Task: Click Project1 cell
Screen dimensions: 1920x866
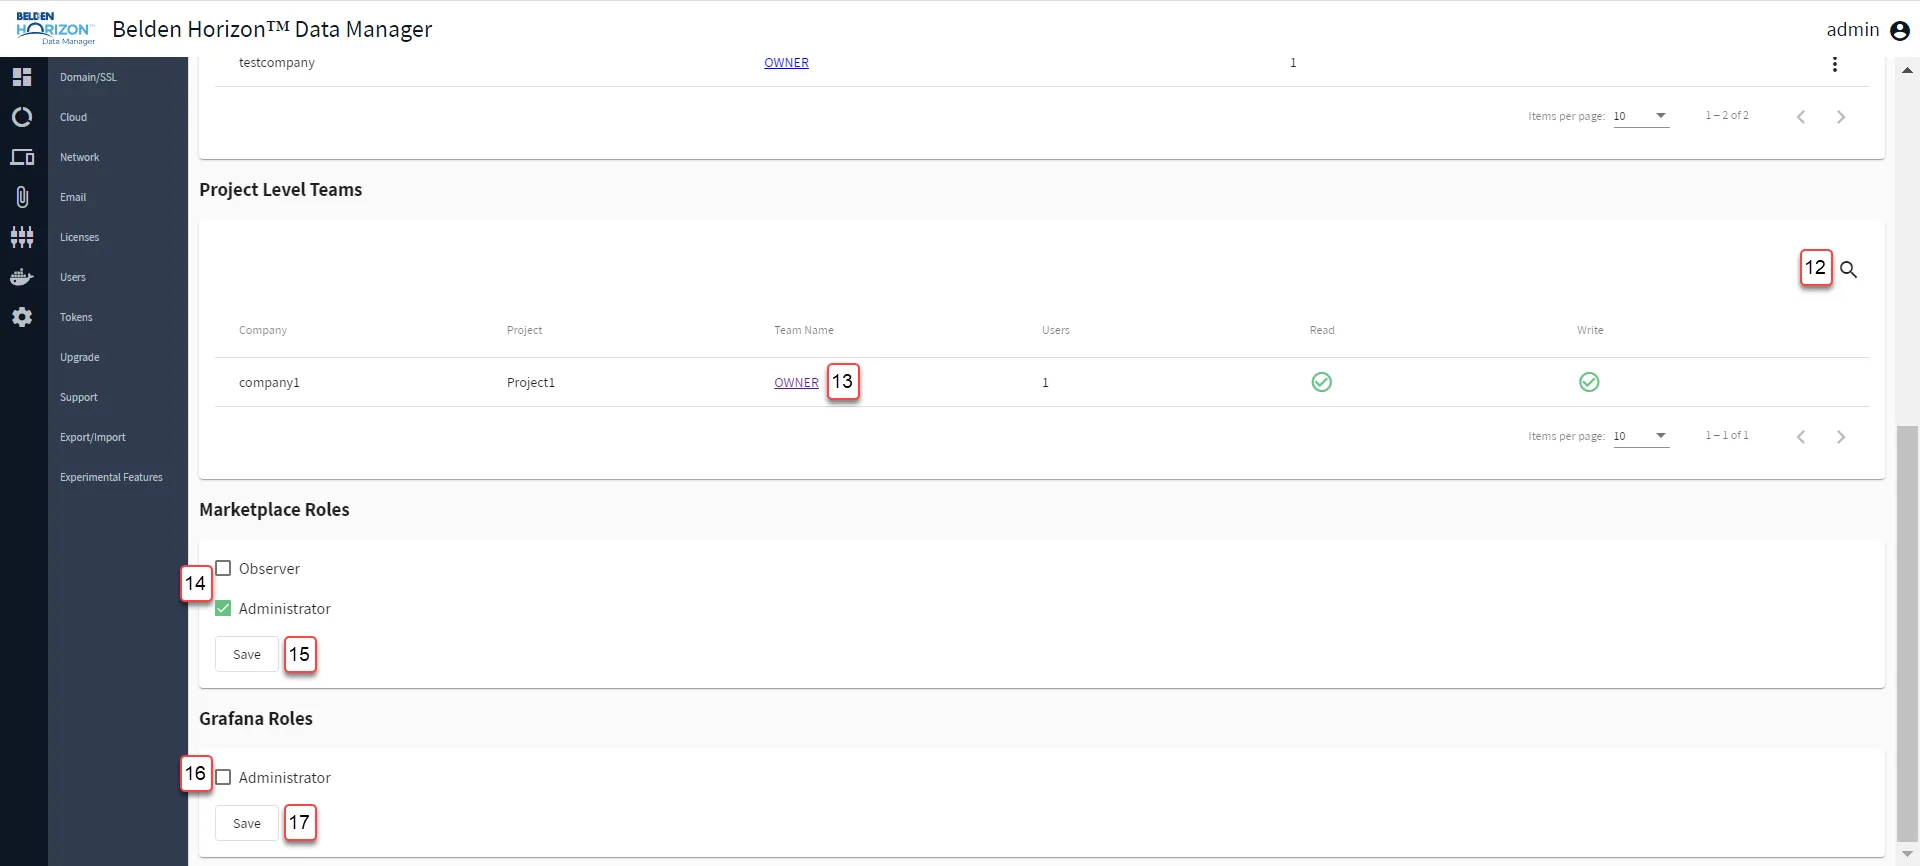Action: tap(530, 382)
